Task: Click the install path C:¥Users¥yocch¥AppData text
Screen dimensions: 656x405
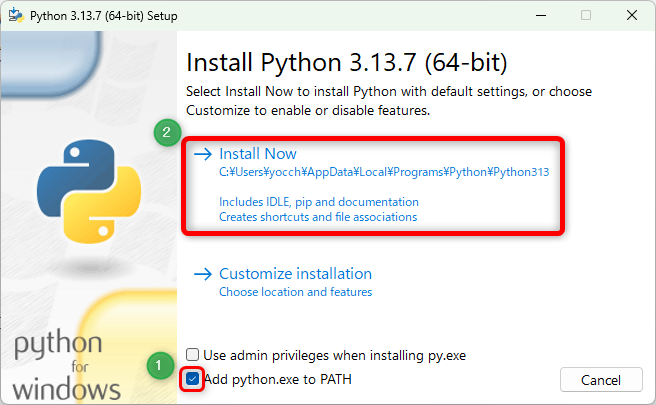Action: point(384,172)
